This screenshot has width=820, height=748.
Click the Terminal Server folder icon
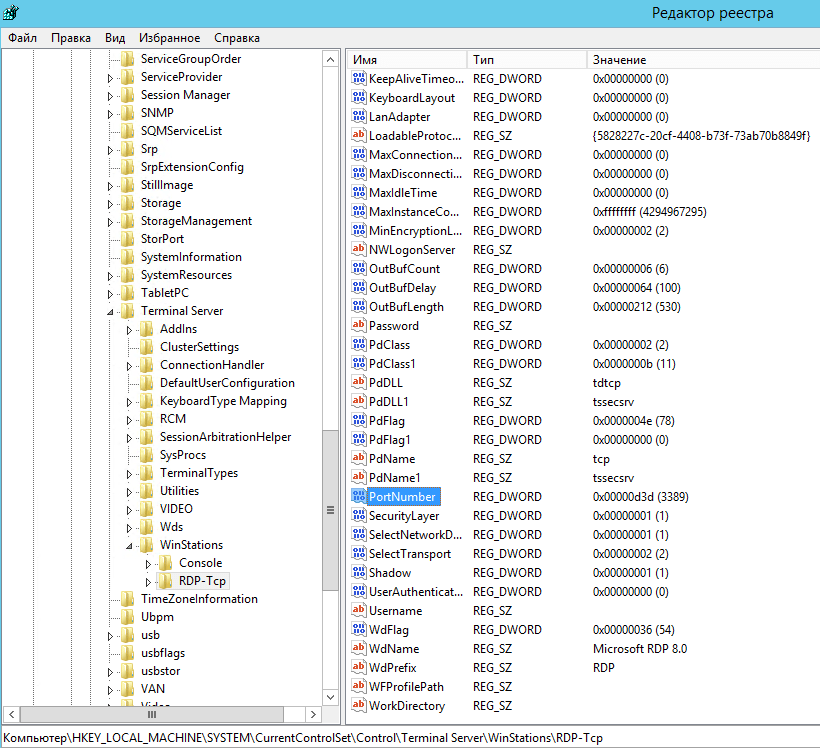point(128,311)
